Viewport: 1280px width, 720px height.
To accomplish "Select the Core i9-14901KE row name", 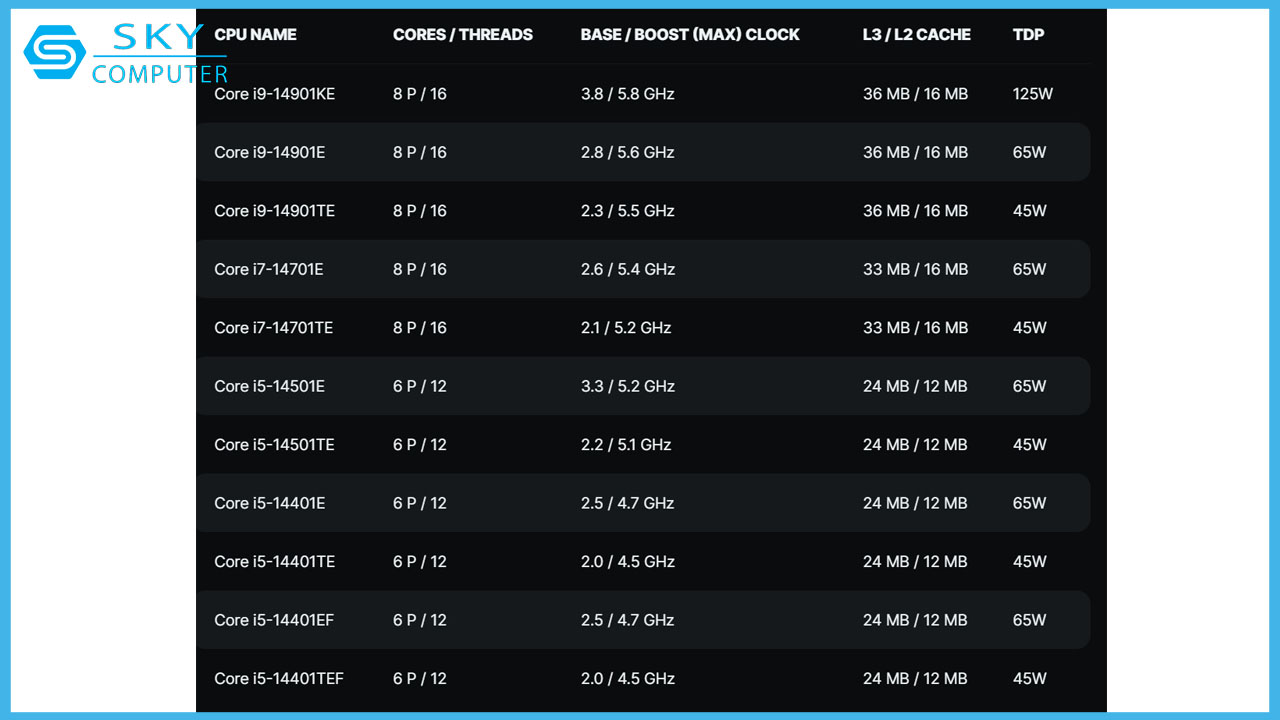I will [x=274, y=94].
